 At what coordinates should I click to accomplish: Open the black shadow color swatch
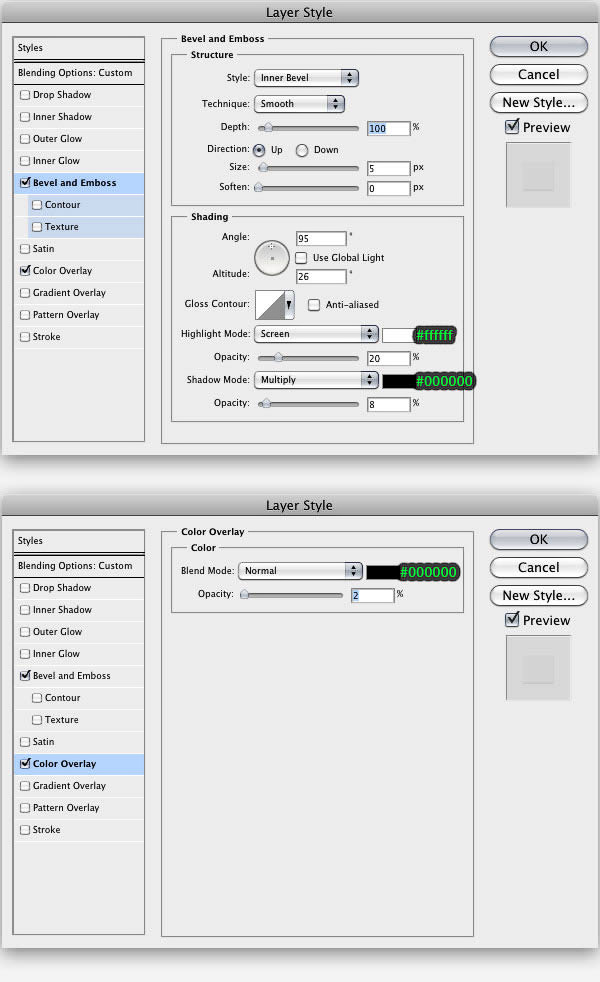click(398, 381)
